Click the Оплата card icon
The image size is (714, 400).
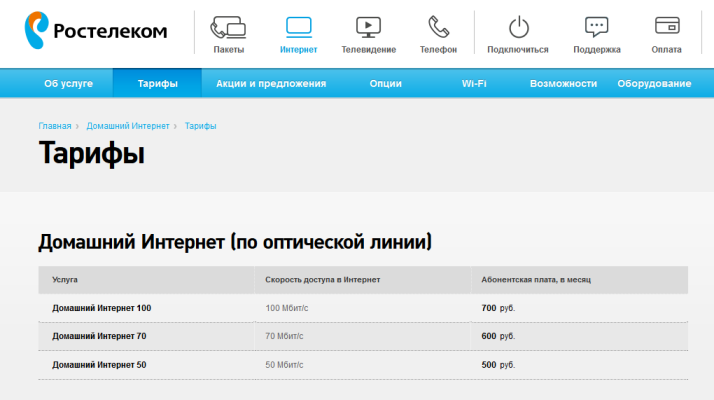[x=667, y=27]
